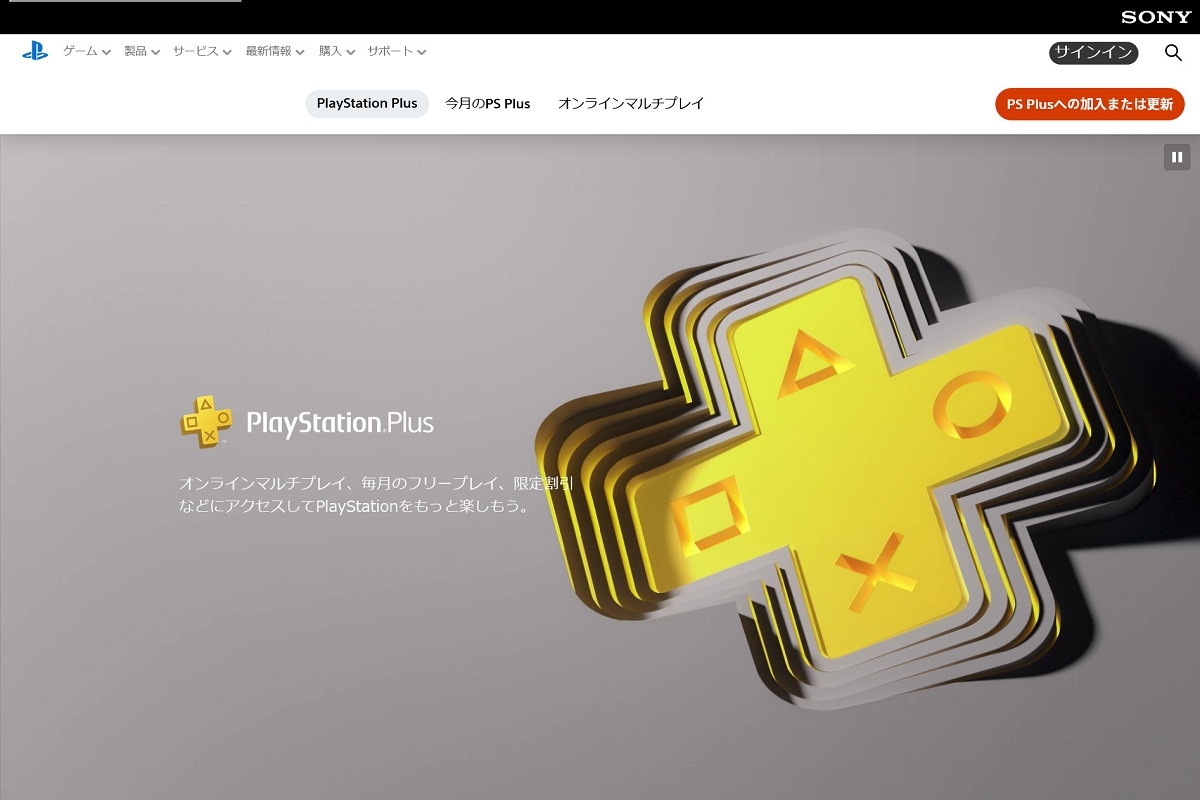
Task: Click the オンラインマルチプレイ、毎月のフリープレイ description text
Action: pos(376,494)
